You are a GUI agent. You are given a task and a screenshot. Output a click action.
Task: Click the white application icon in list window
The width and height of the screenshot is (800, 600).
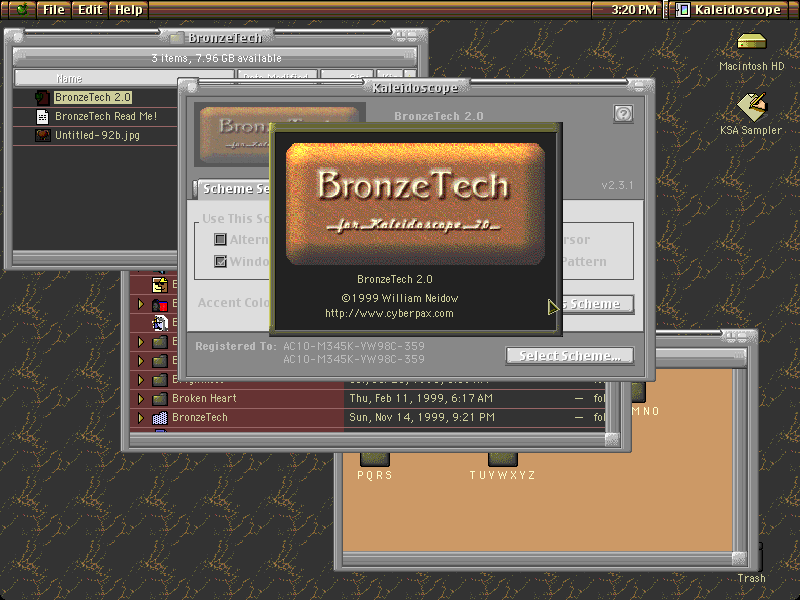pos(160,323)
